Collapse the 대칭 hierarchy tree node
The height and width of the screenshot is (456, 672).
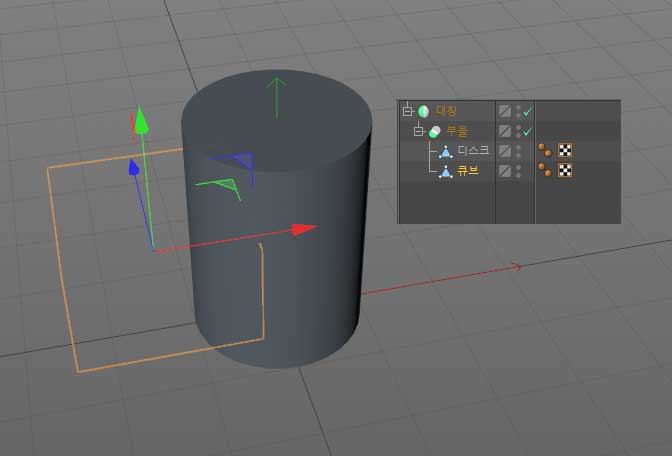pyautogui.click(x=407, y=111)
